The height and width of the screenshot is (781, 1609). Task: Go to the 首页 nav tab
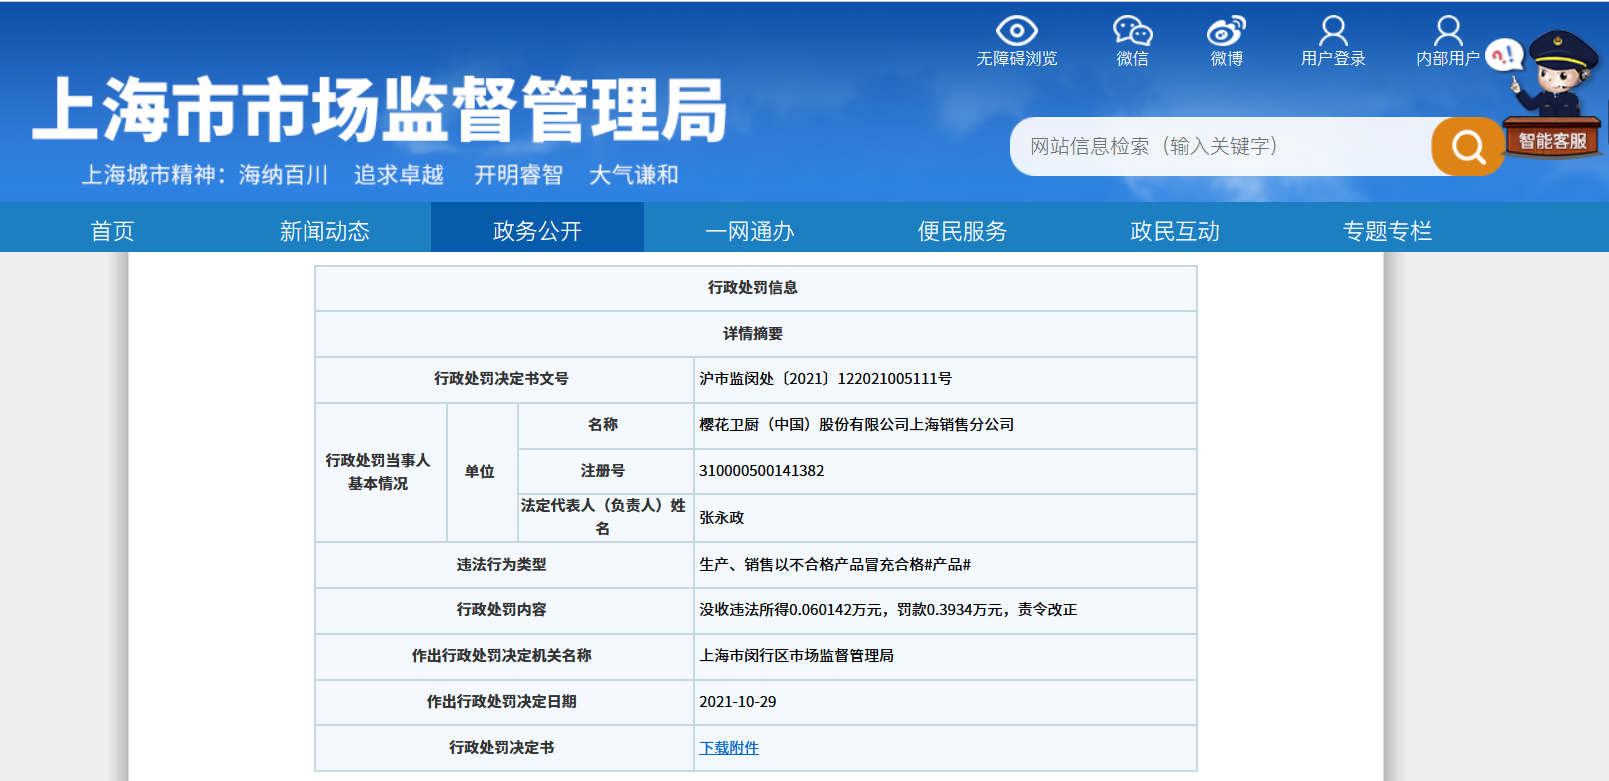point(112,231)
